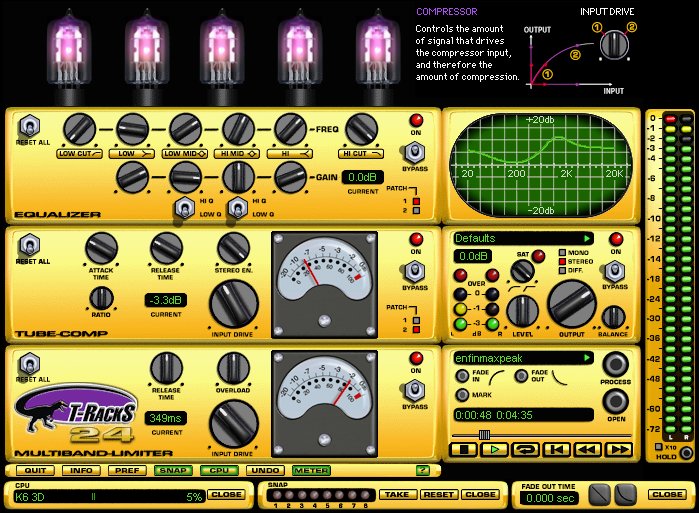Image resolution: width=699 pixels, height=513 pixels.
Task: Click the Low Mid frequency knob
Action: (185, 129)
